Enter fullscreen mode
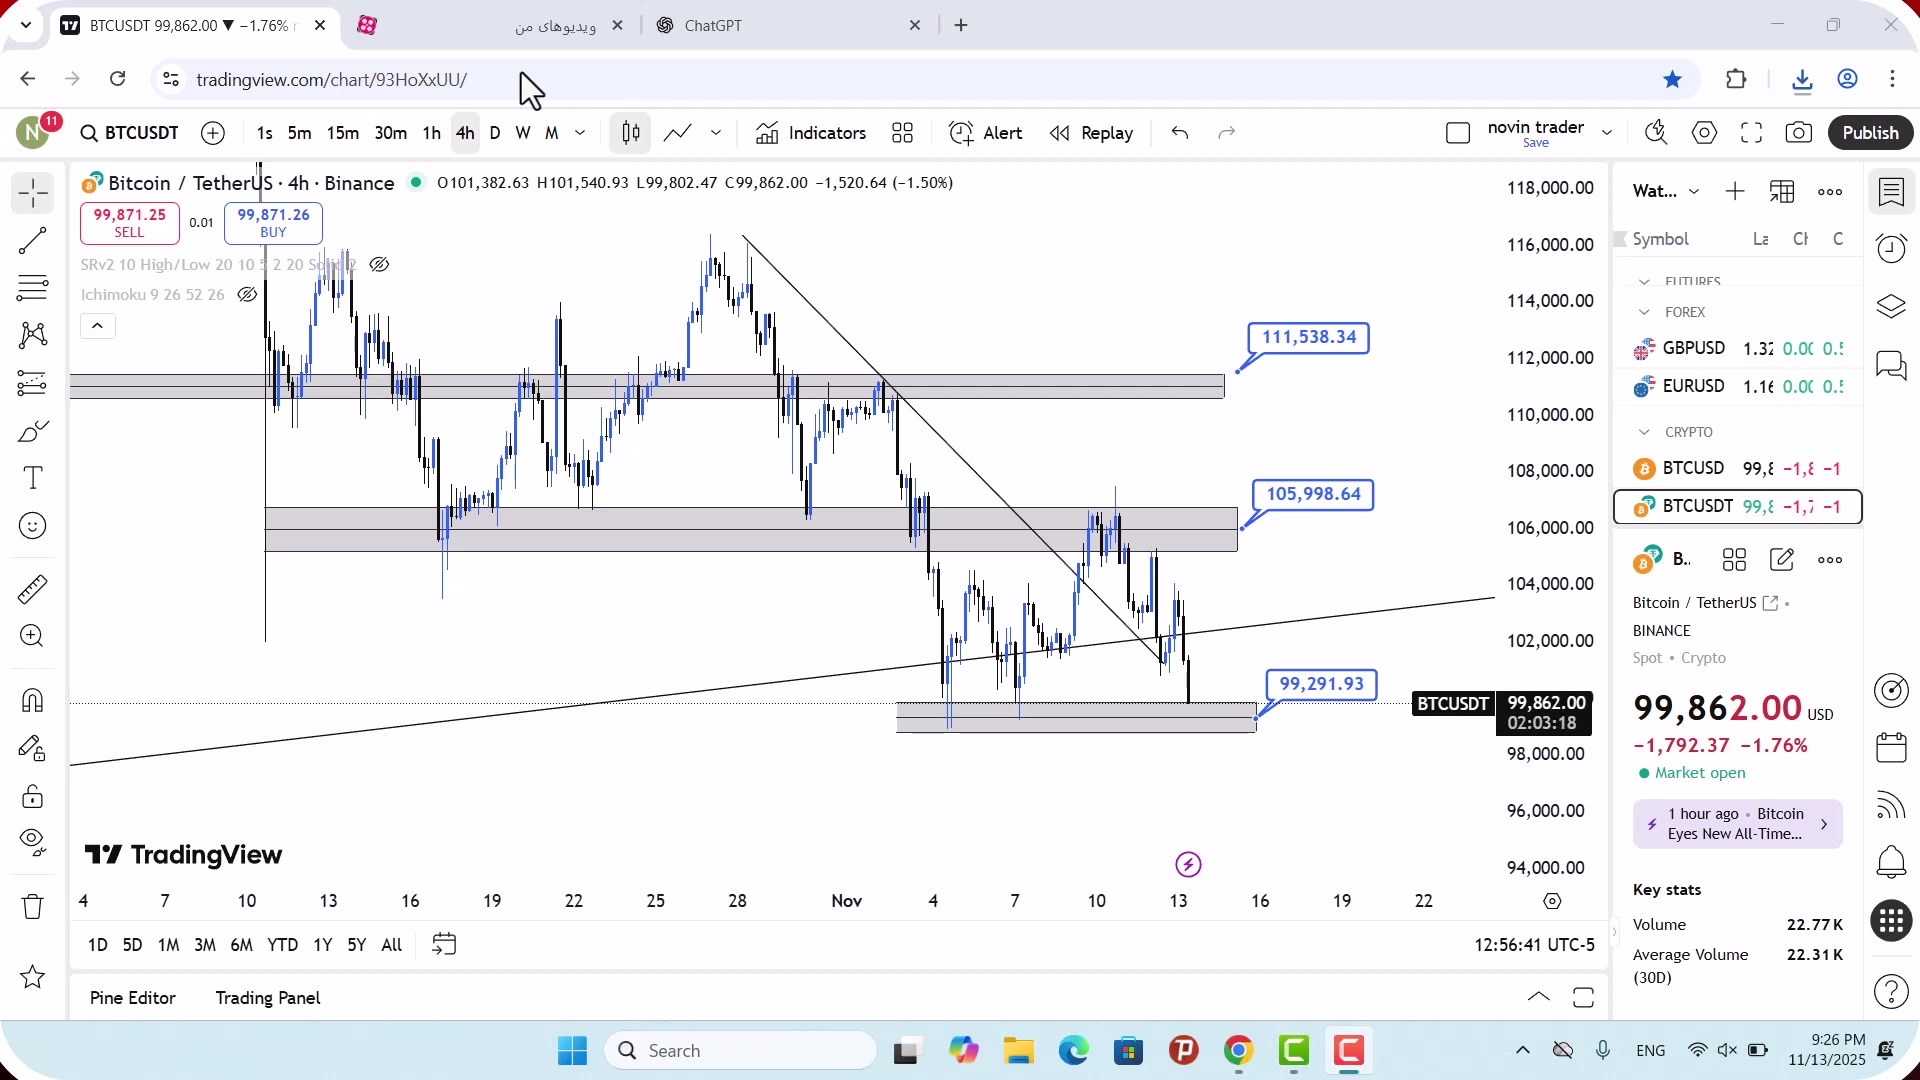 (1752, 133)
